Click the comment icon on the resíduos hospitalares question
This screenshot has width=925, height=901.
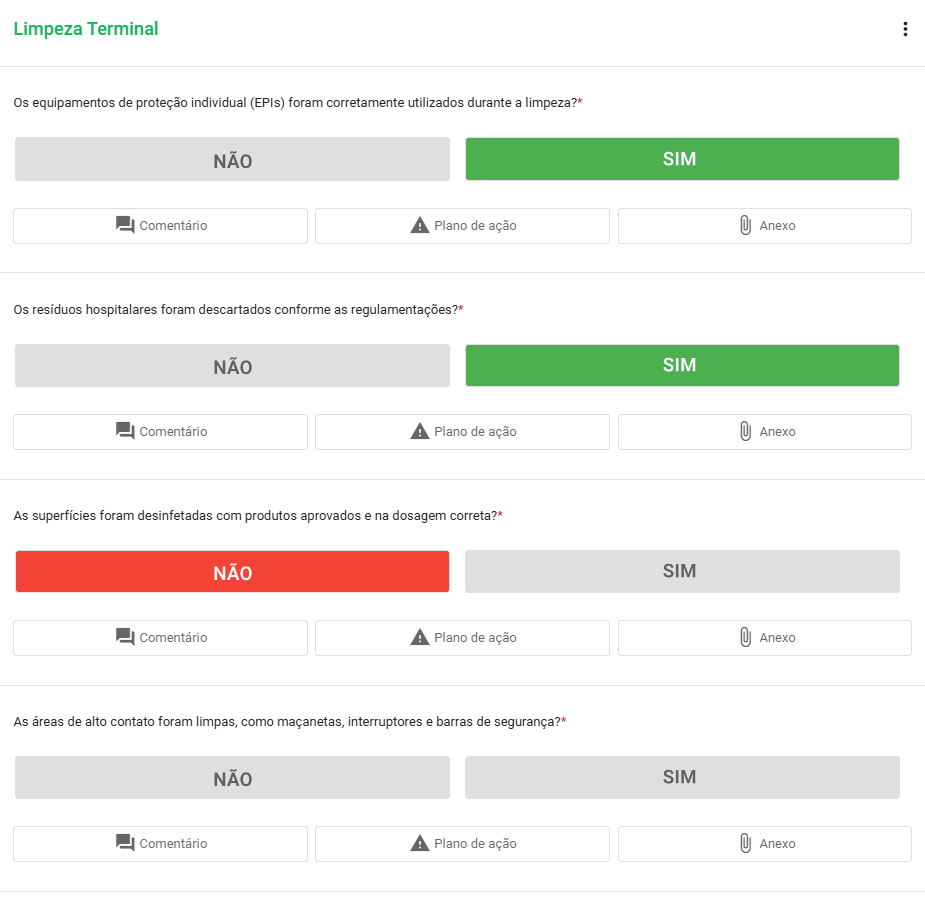[x=124, y=431]
